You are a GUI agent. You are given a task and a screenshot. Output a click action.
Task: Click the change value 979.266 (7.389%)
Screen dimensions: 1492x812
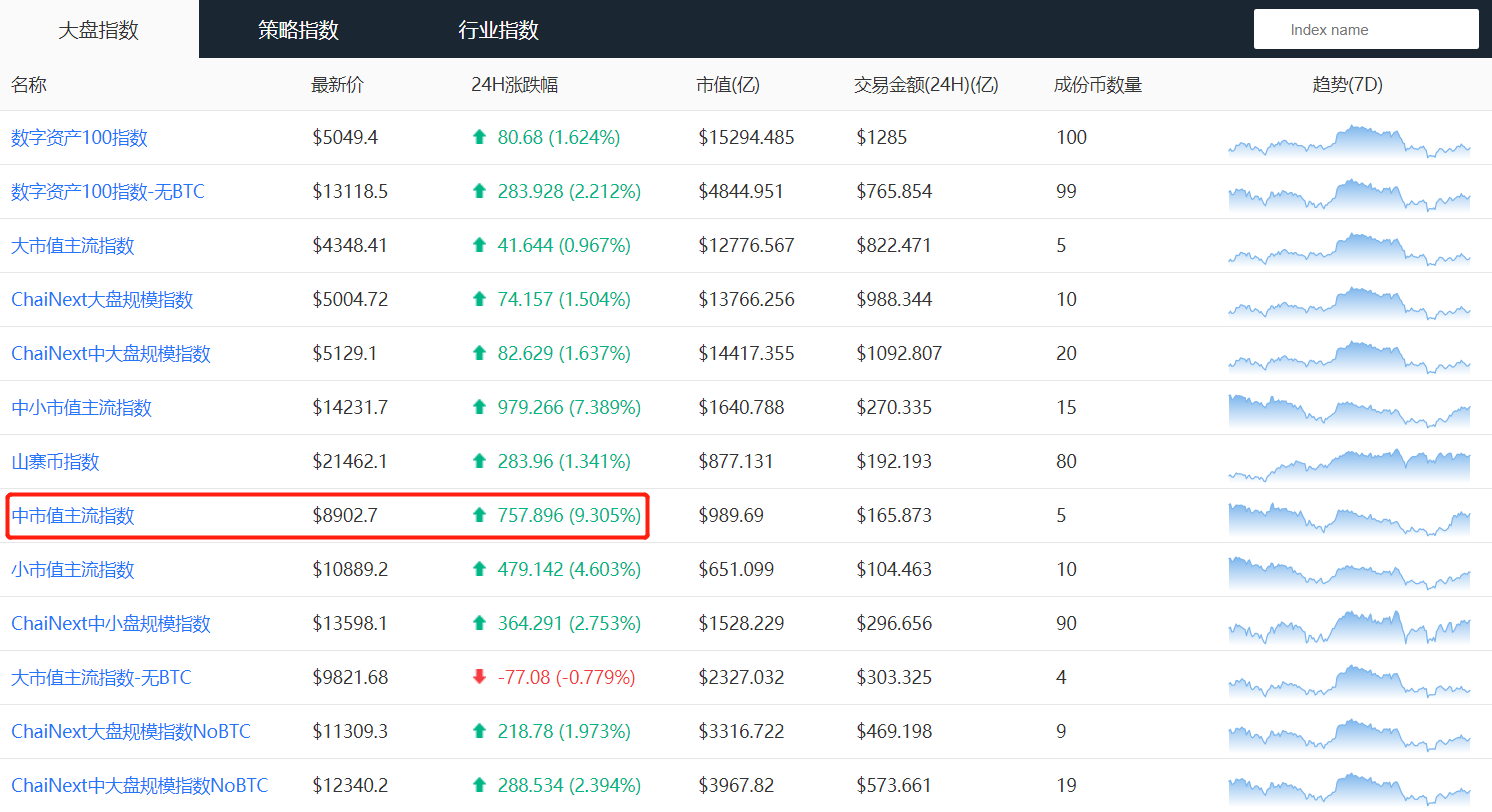tap(570, 408)
